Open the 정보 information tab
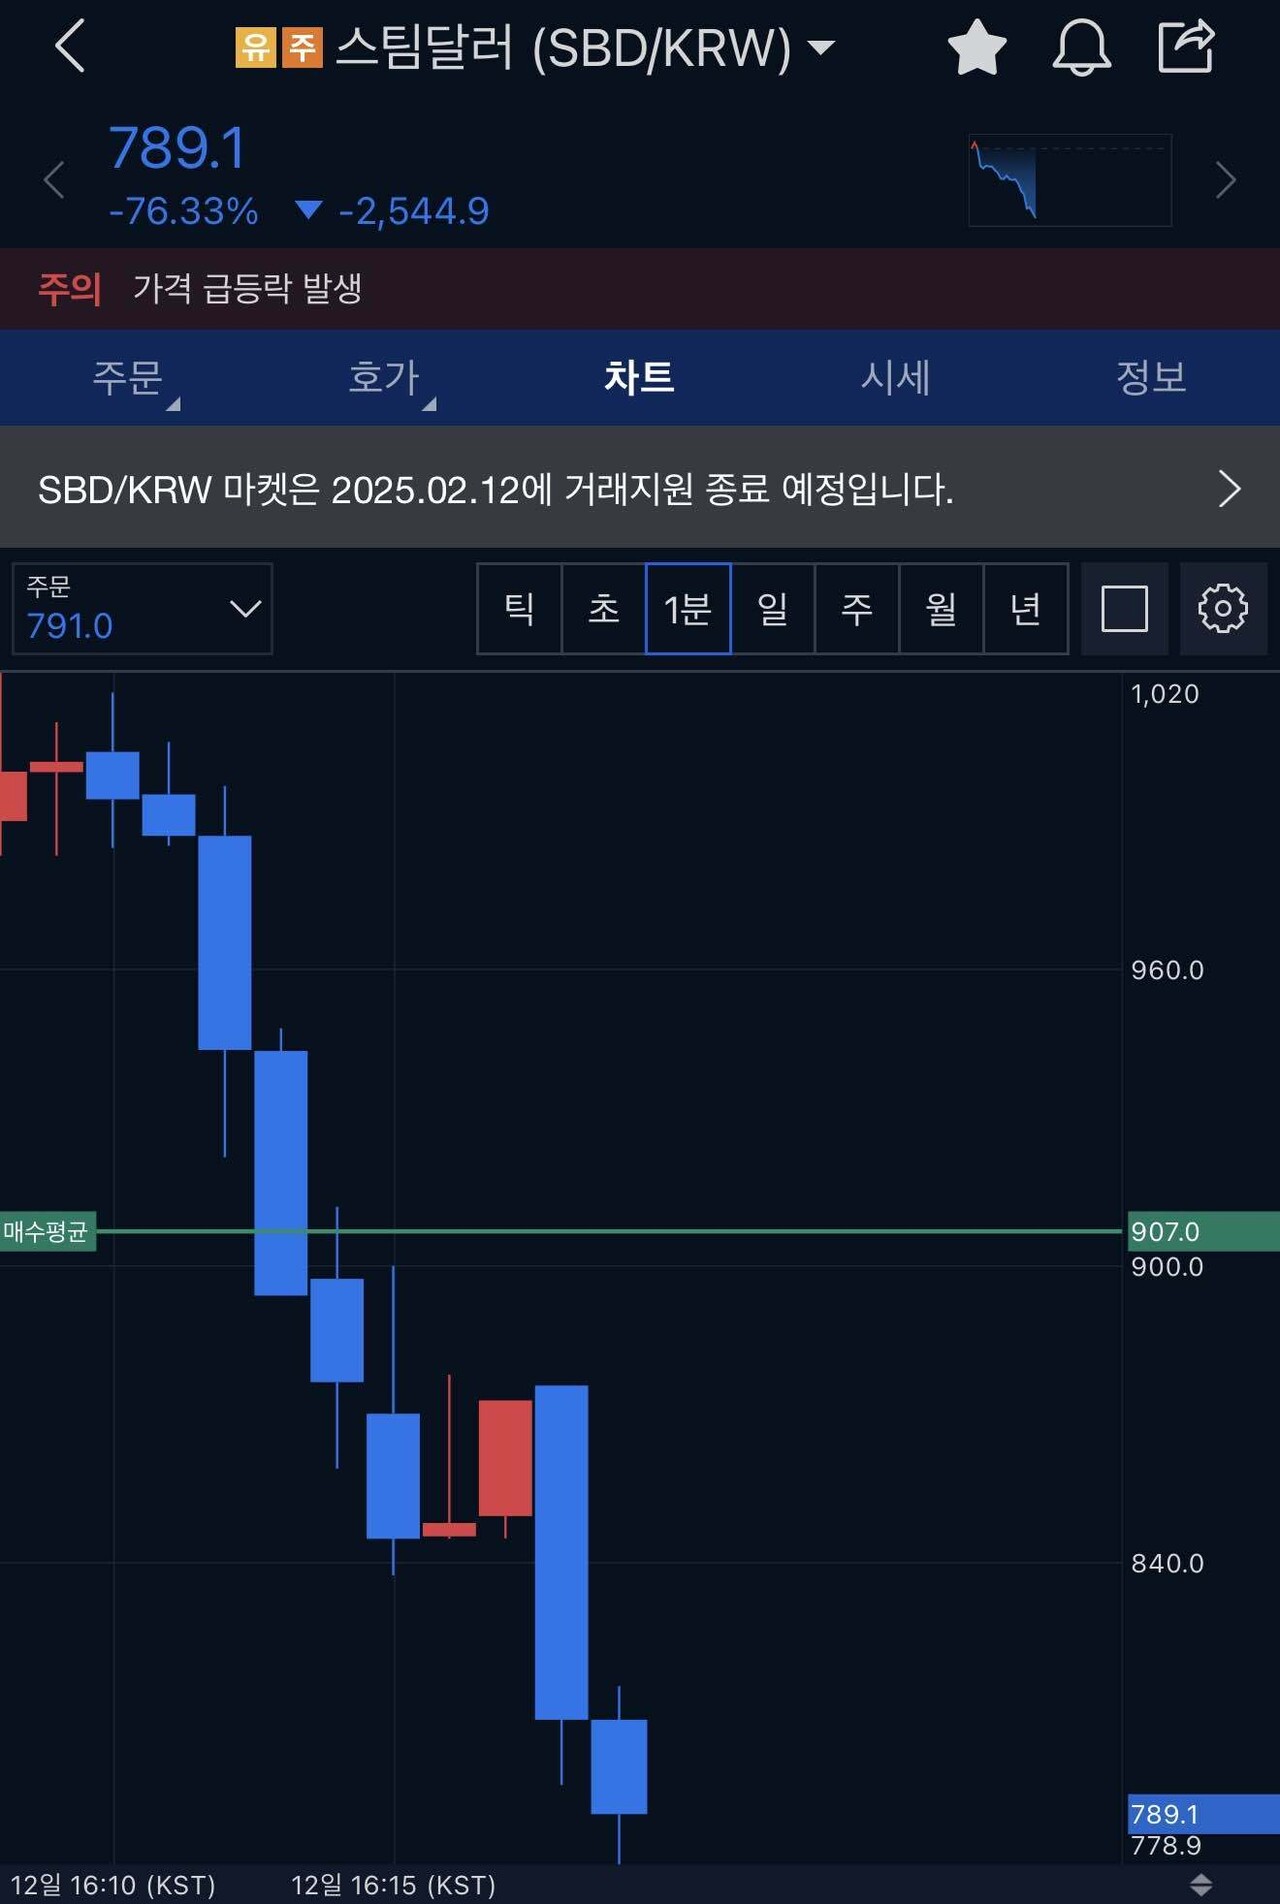The height and width of the screenshot is (1904, 1280). pos(1152,378)
